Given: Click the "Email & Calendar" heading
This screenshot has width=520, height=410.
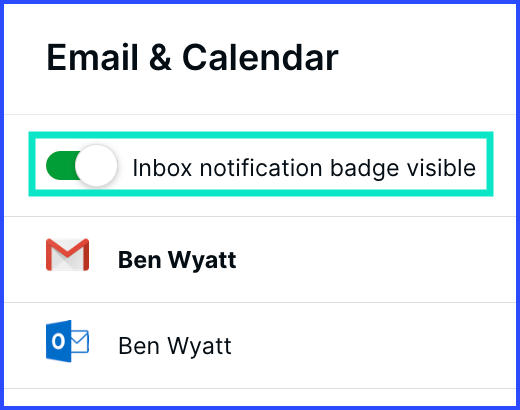Looking at the screenshot, I should pos(193,58).
